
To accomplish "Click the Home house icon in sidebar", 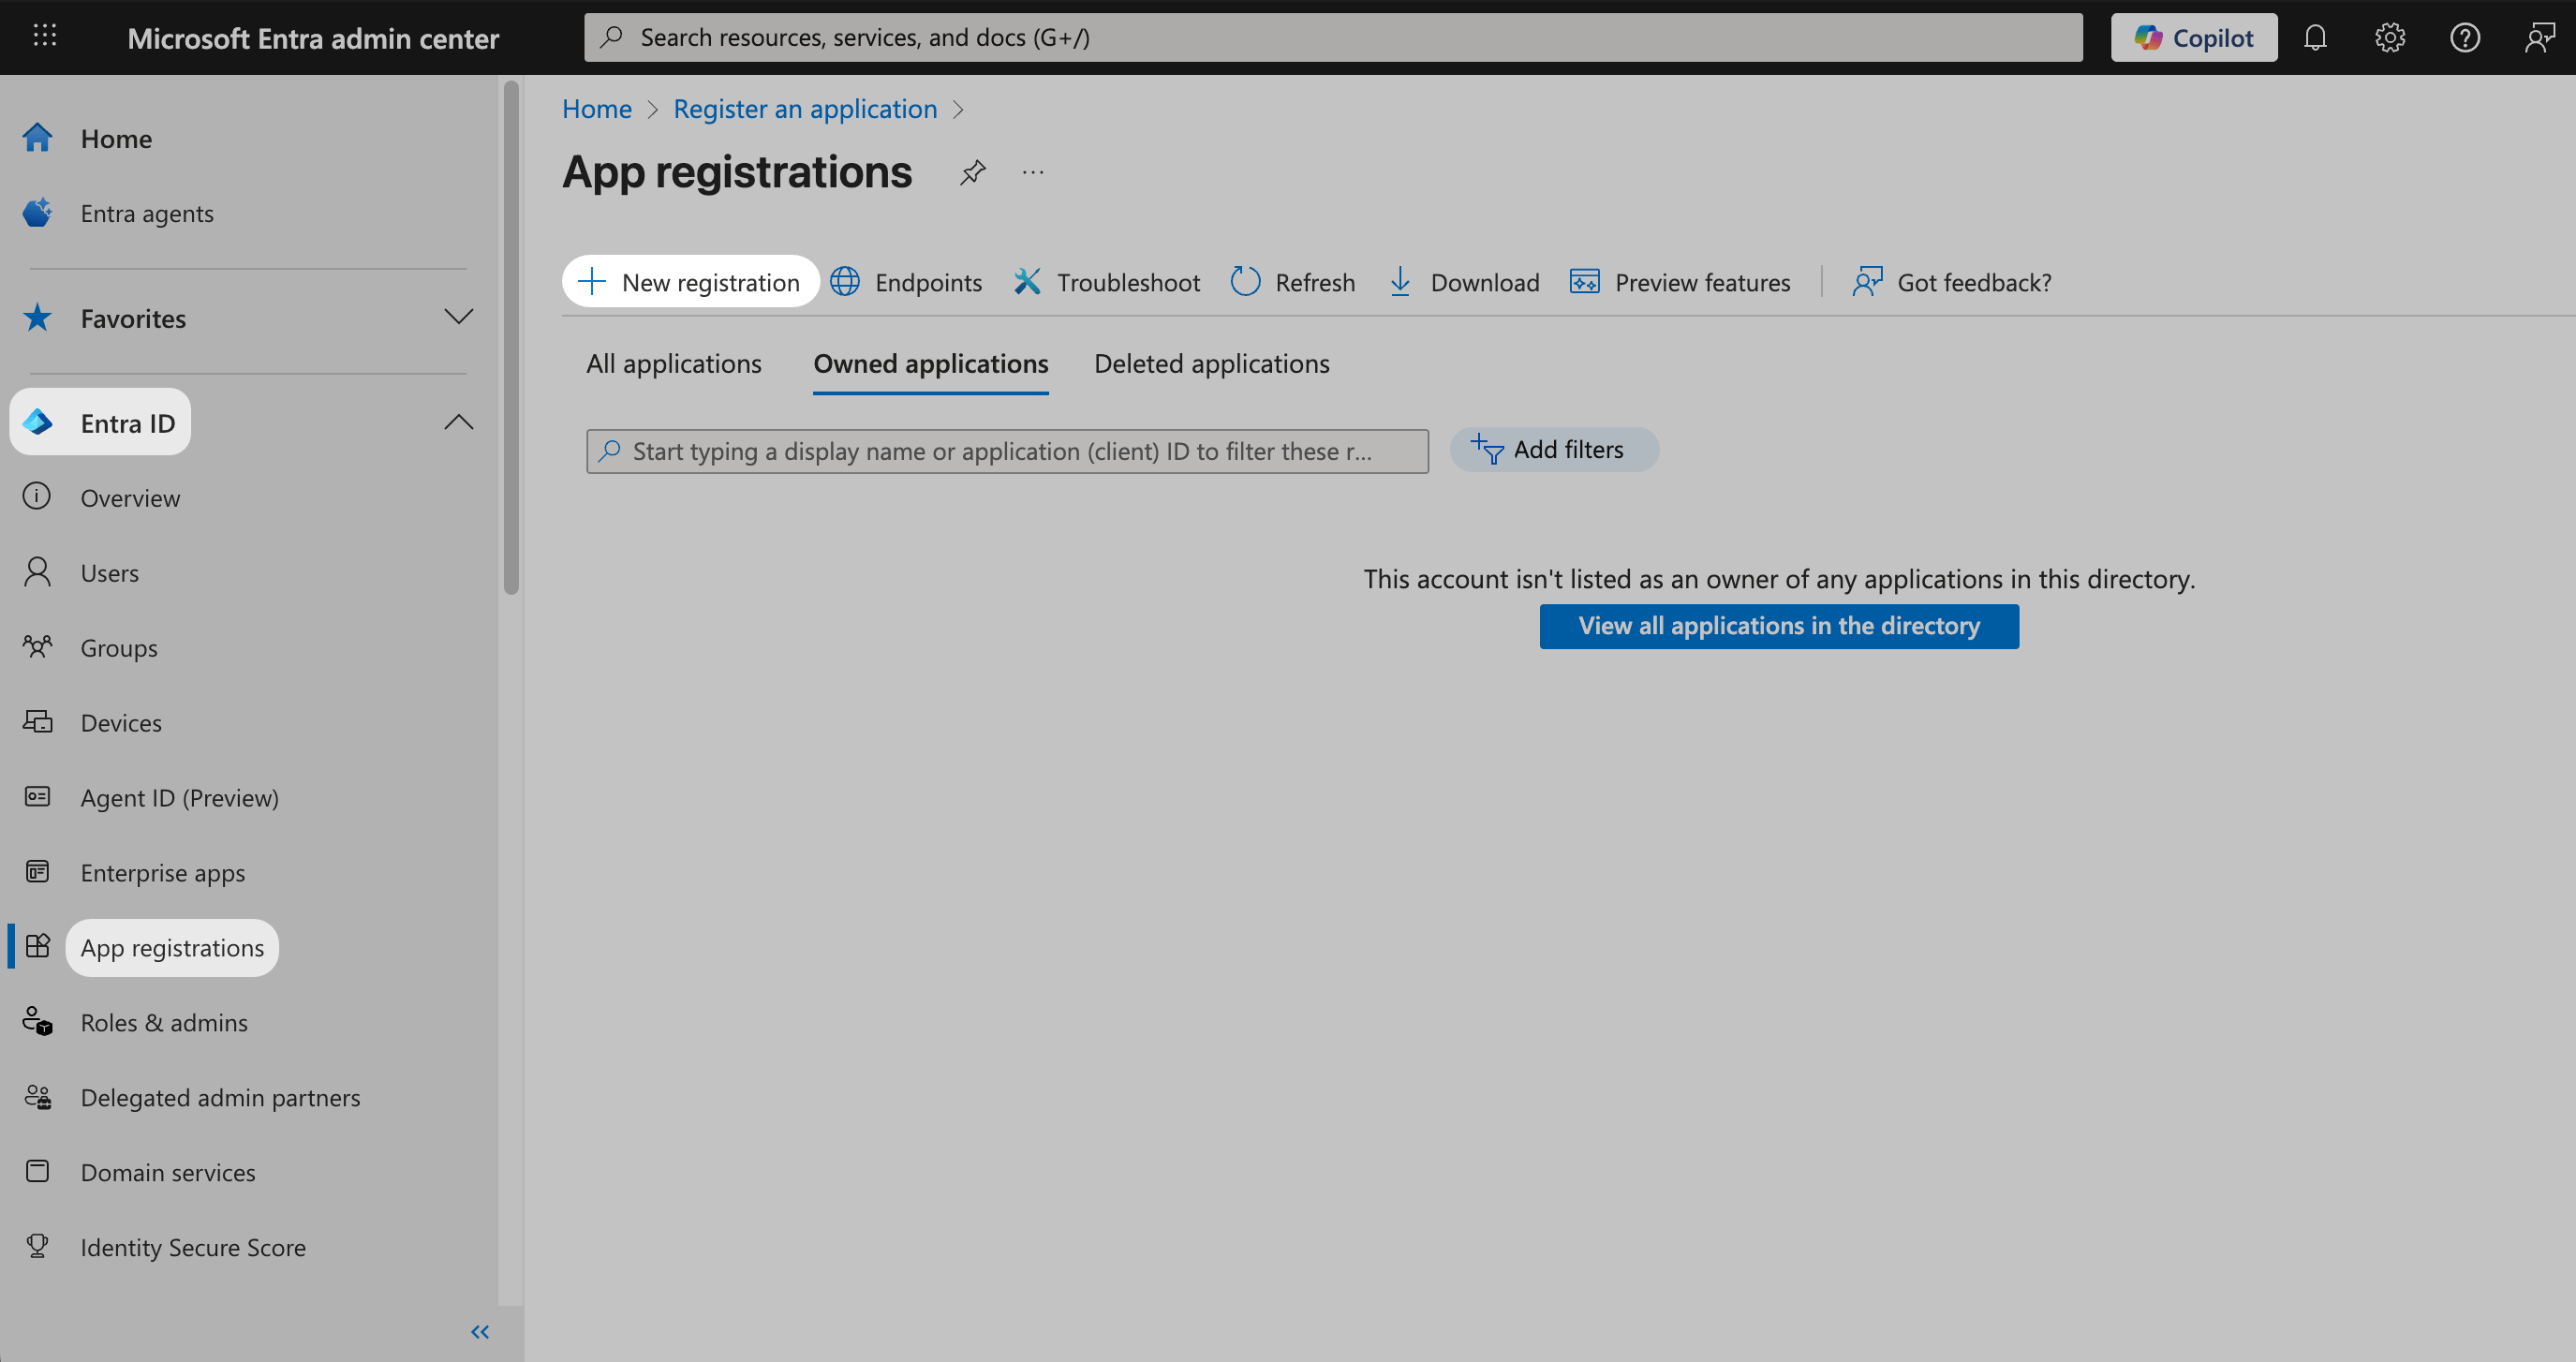I will click(x=38, y=137).
